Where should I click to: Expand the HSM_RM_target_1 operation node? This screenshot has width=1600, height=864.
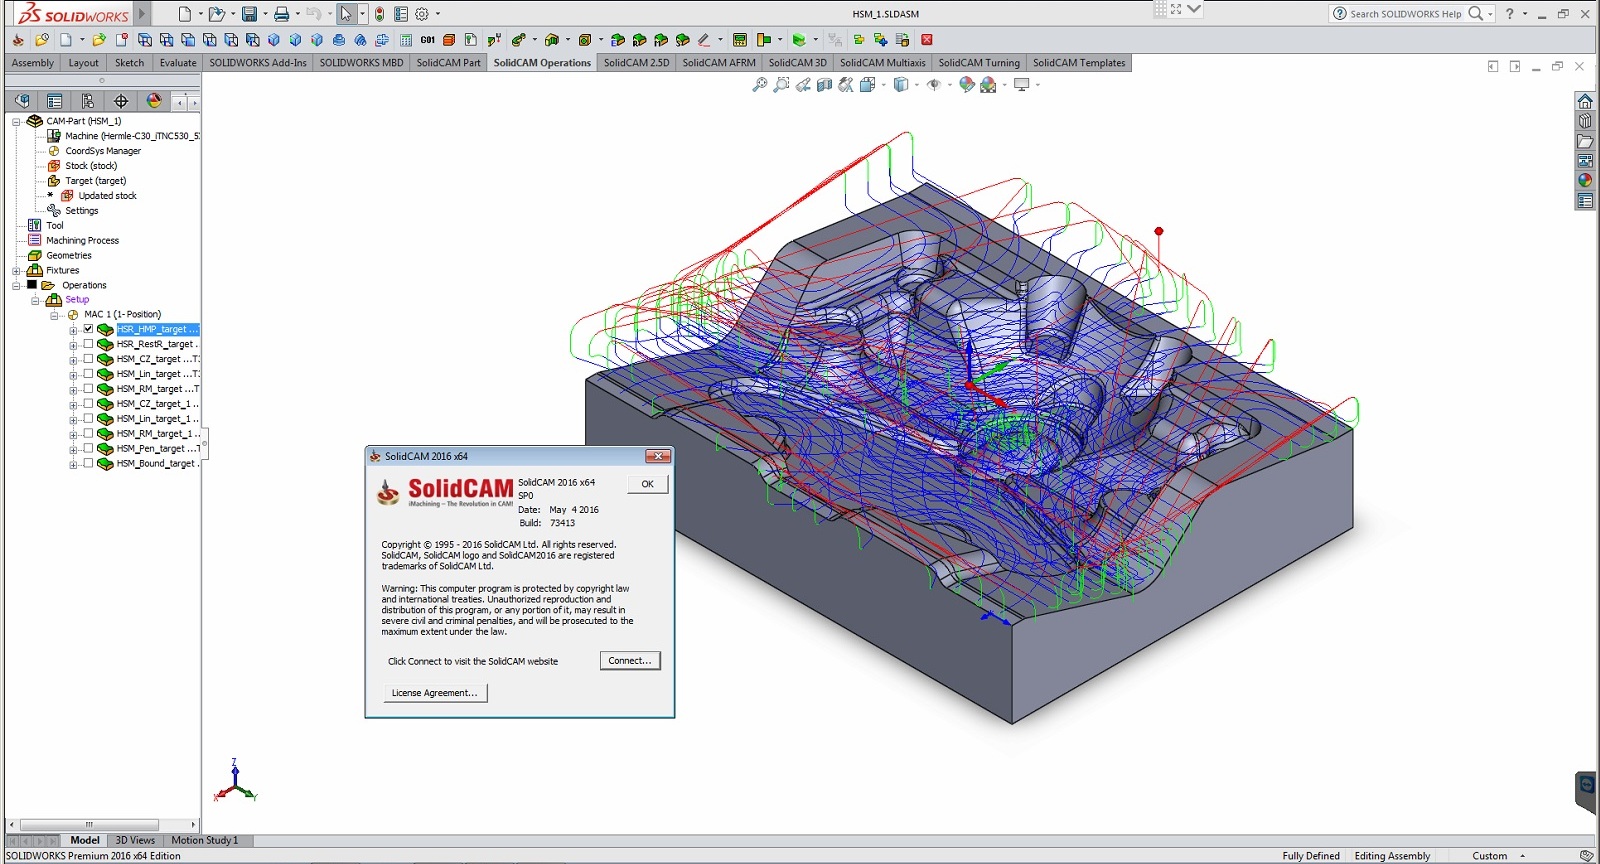point(73,436)
